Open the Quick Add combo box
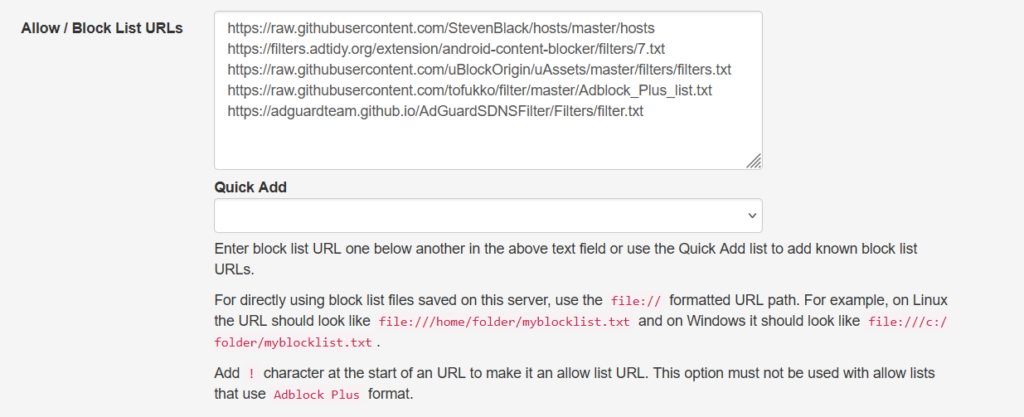This screenshot has width=1024, height=417. (x=488, y=216)
